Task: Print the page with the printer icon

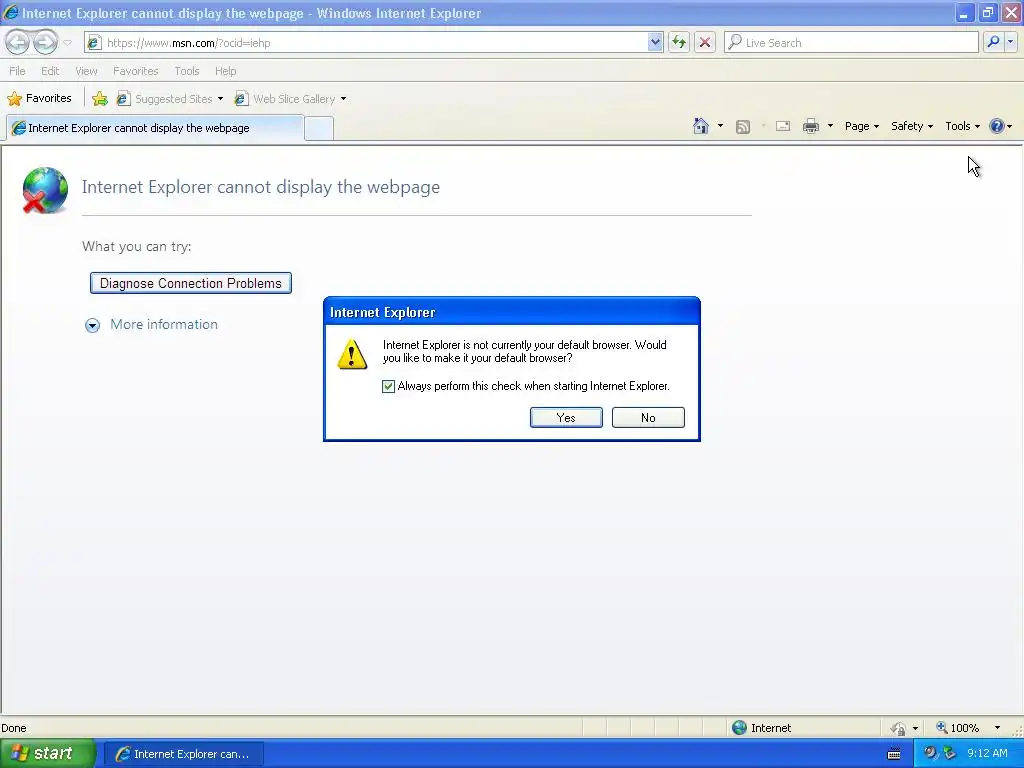Action: coord(810,126)
